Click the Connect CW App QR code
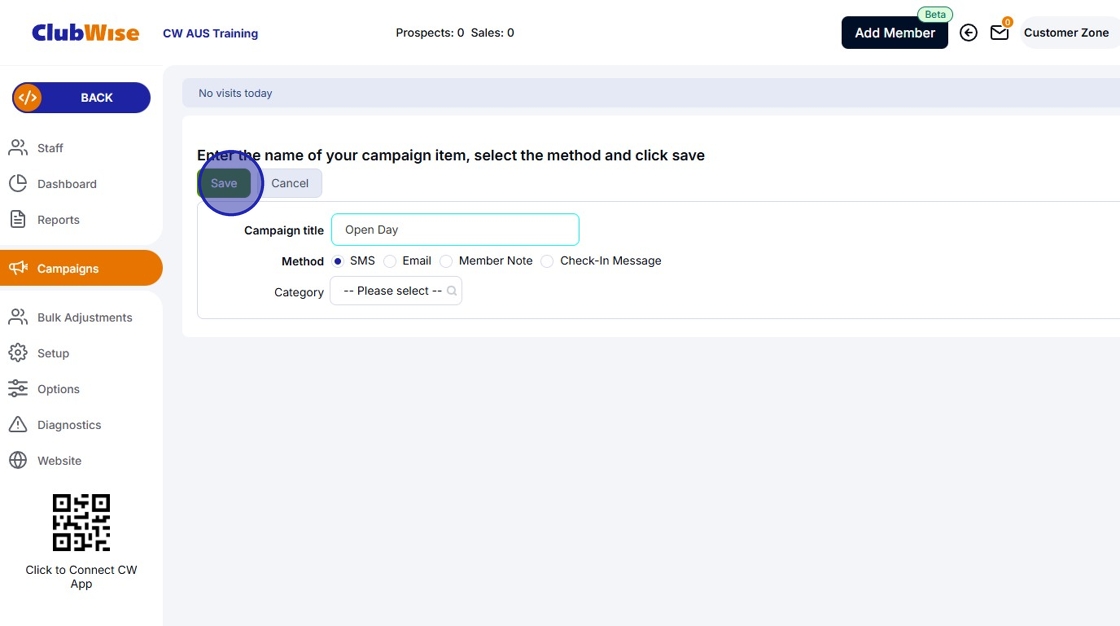Image resolution: width=1120 pixels, height=626 pixels. [81, 521]
